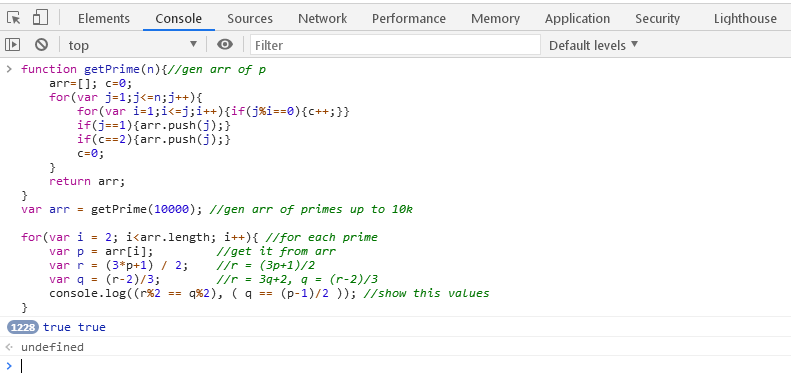Switch to the Application tab
This screenshot has height=385, width=791.
577,19
